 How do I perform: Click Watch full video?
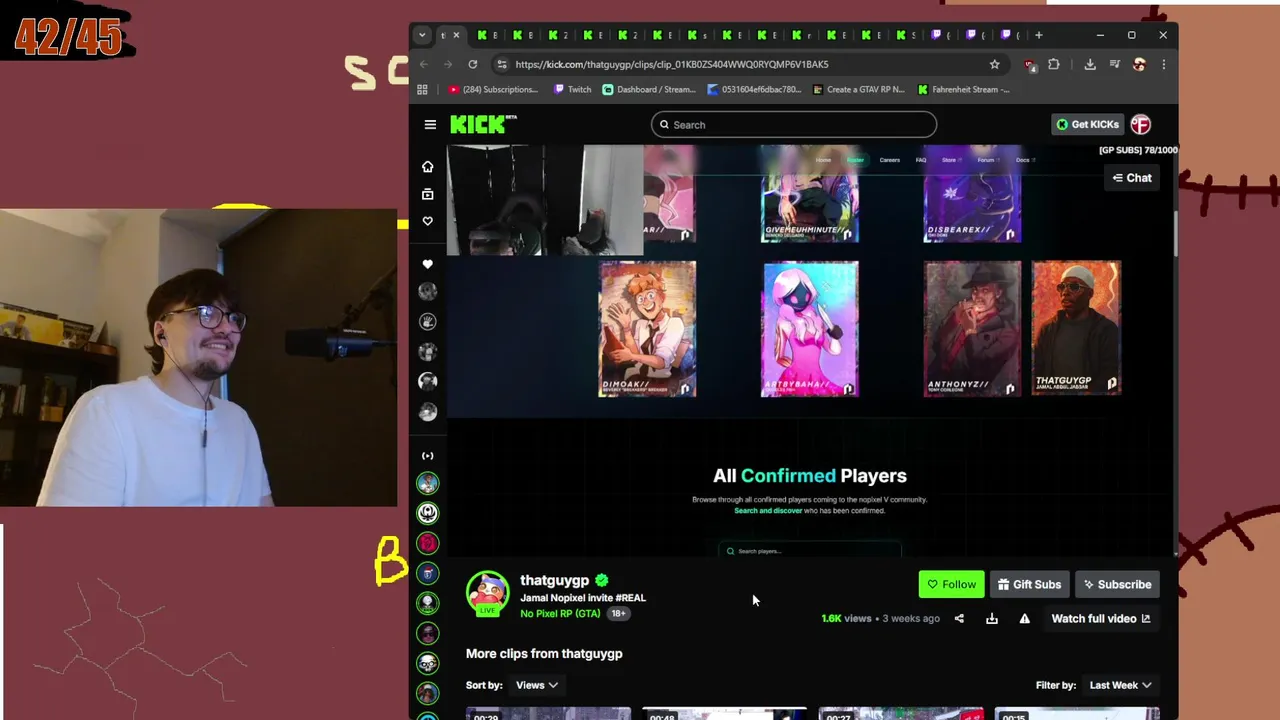click(1101, 619)
